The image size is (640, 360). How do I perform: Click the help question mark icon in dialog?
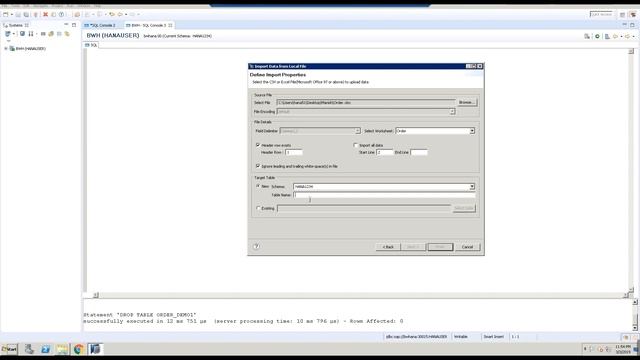pyautogui.click(x=256, y=247)
